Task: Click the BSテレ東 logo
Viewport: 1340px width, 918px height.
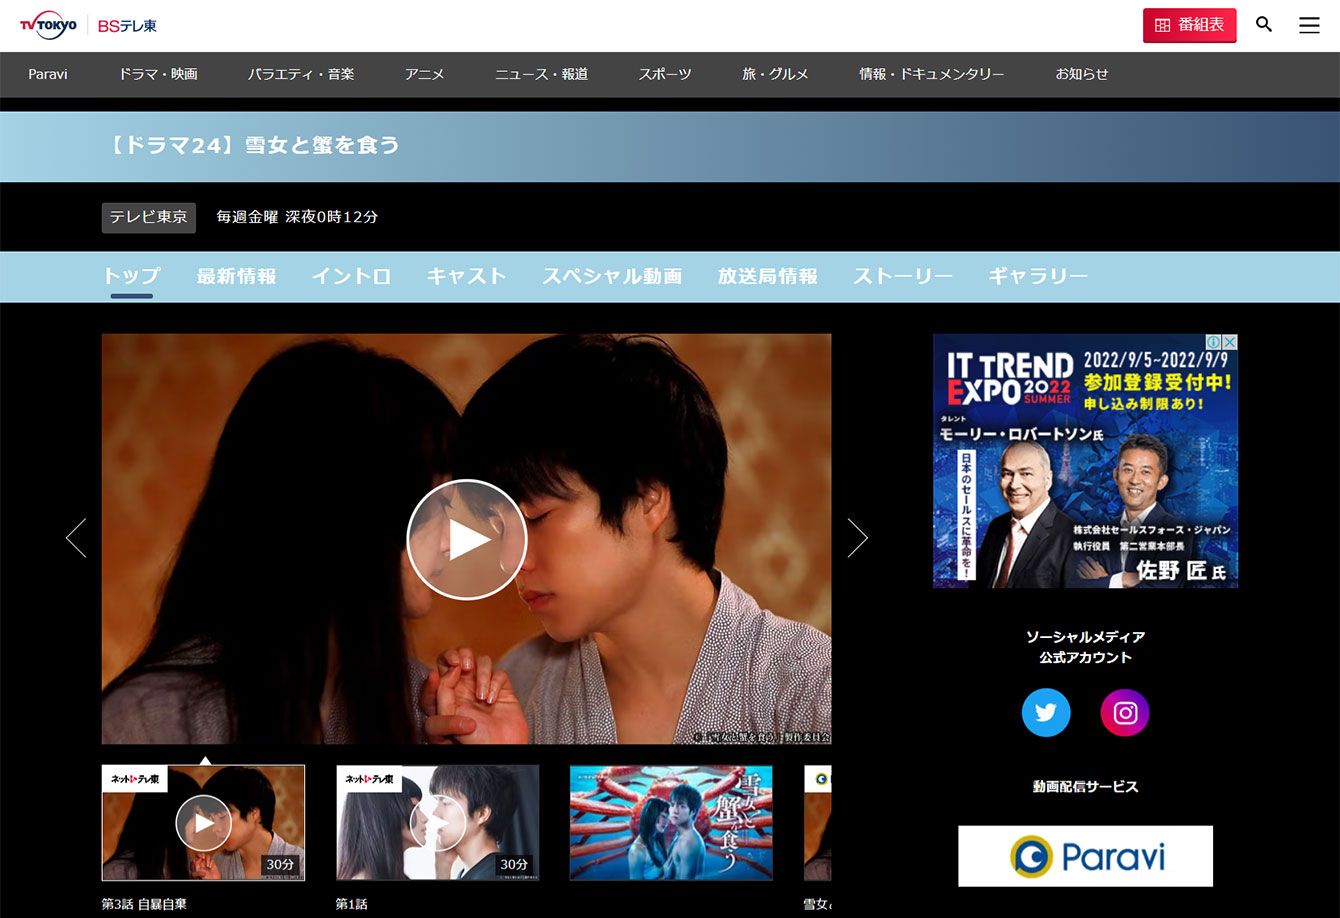Action: (x=127, y=26)
